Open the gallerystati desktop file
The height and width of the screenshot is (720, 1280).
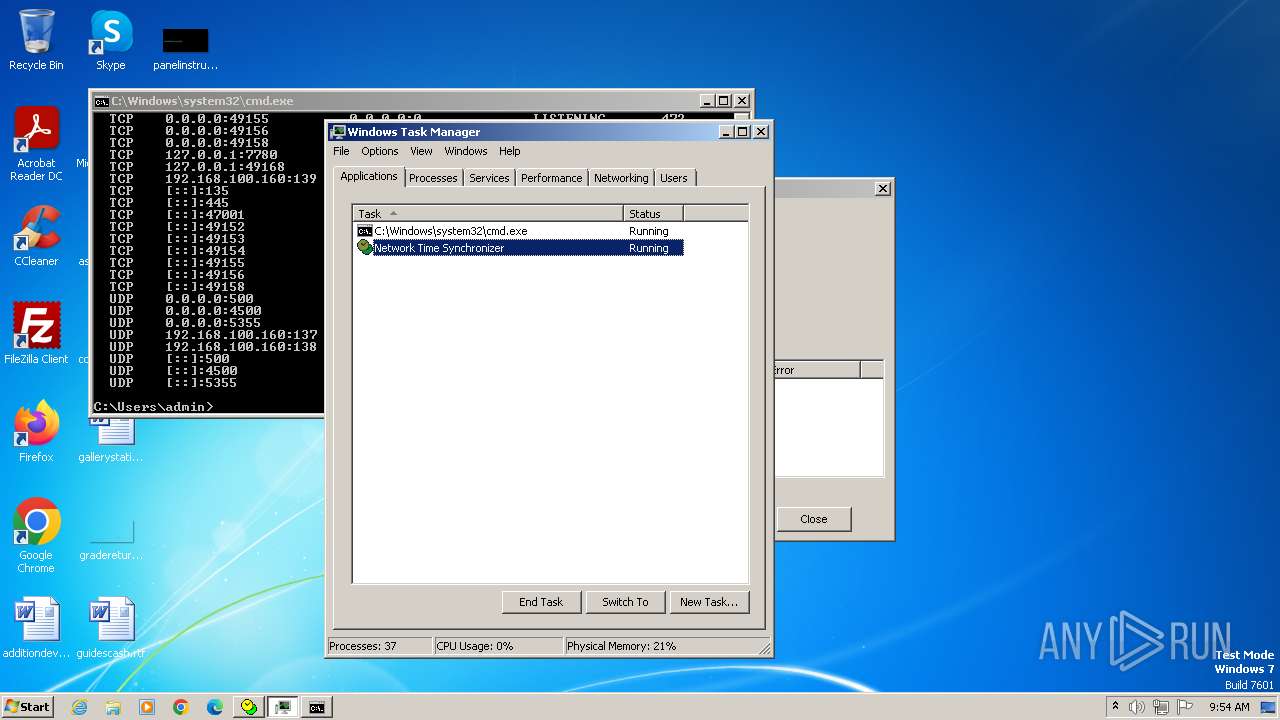(111, 438)
